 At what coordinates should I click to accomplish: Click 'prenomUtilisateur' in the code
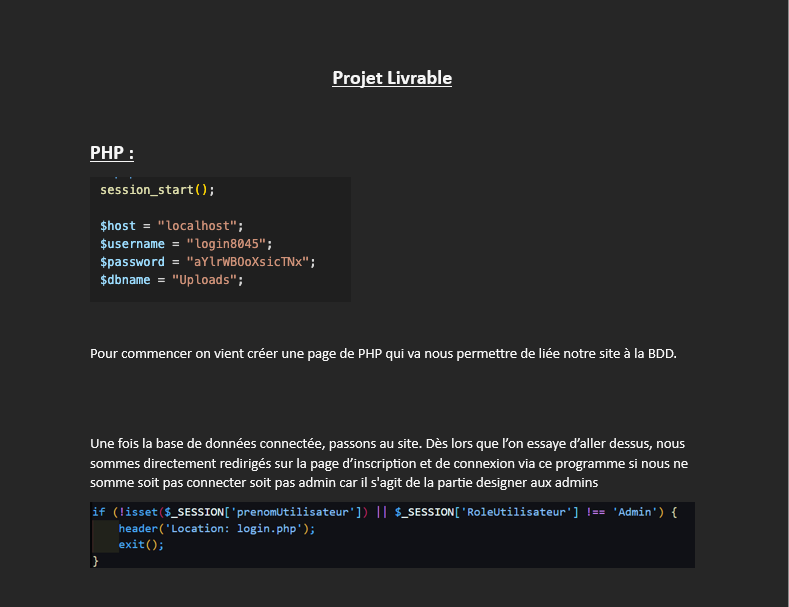click(x=292, y=512)
